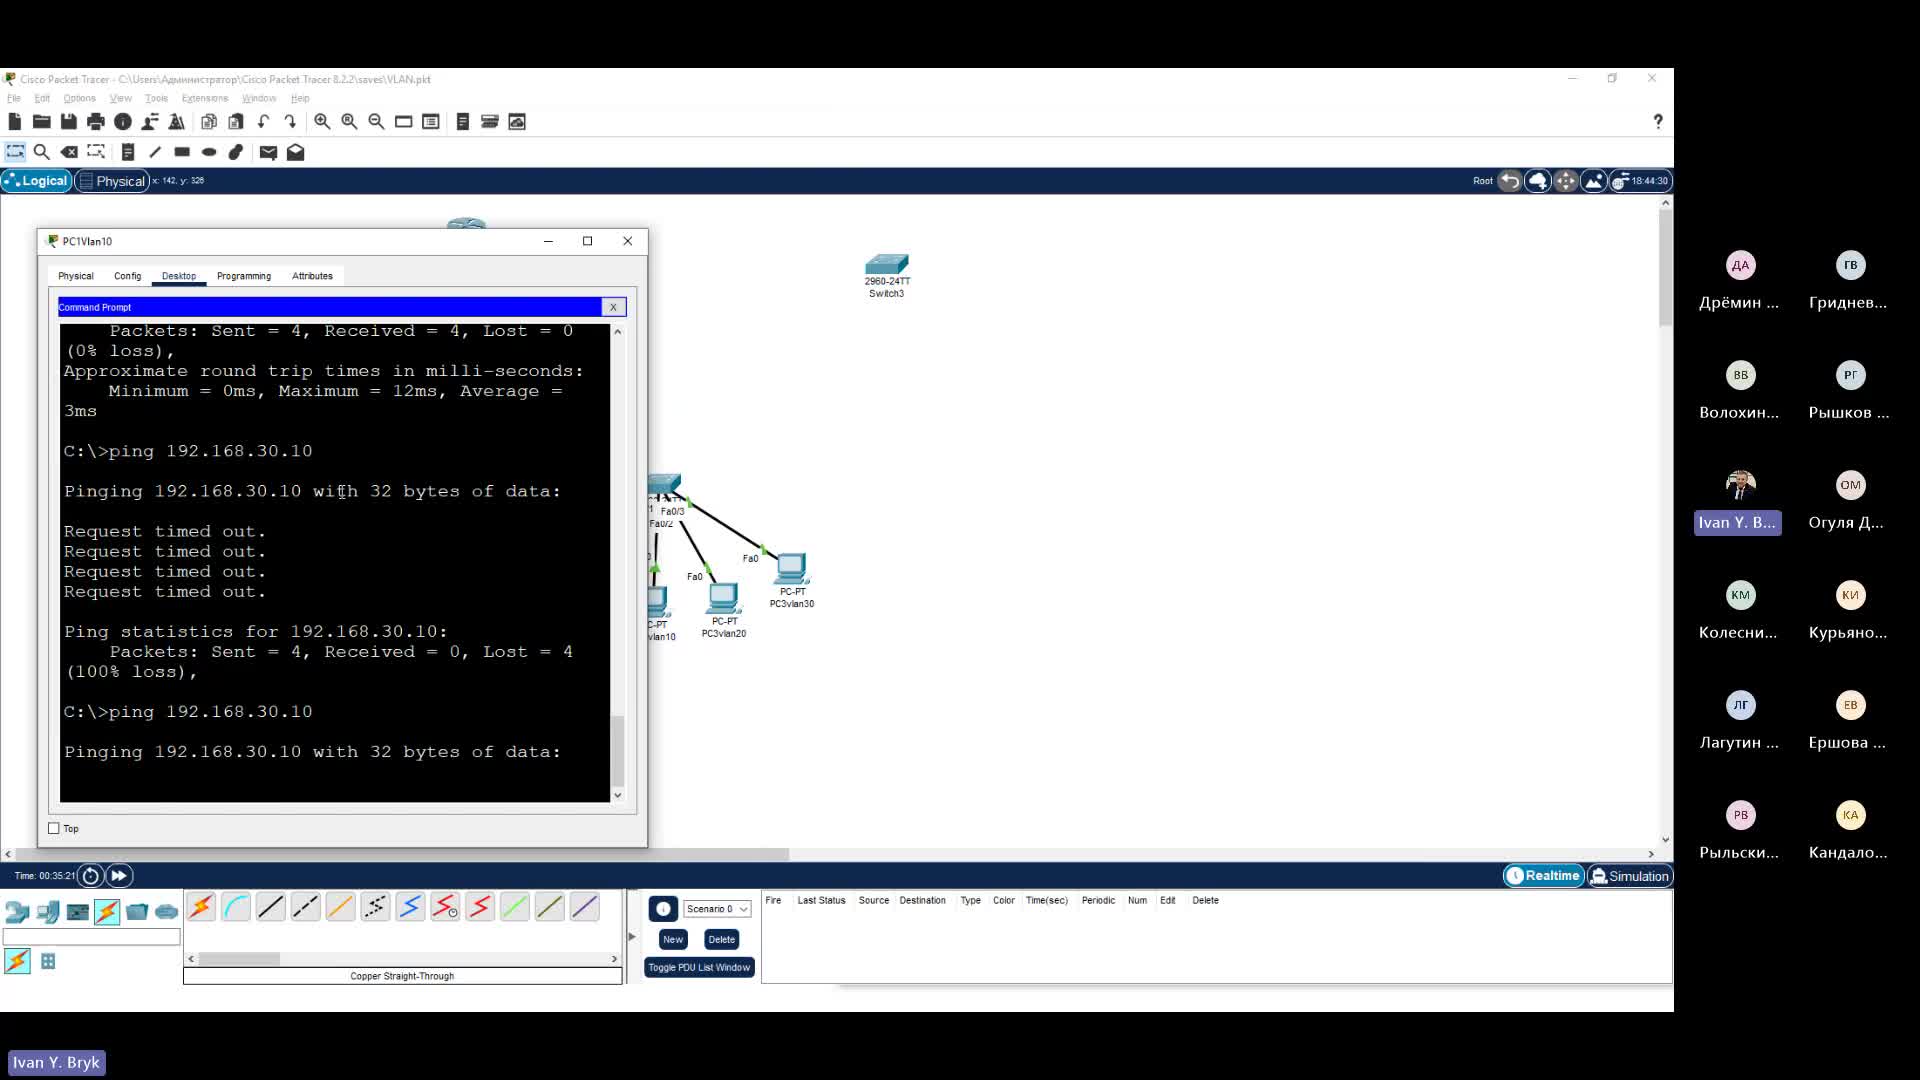Switch to the Logical workspace view
The width and height of the screenshot is (1920, 1080).
tap(36, 181)
